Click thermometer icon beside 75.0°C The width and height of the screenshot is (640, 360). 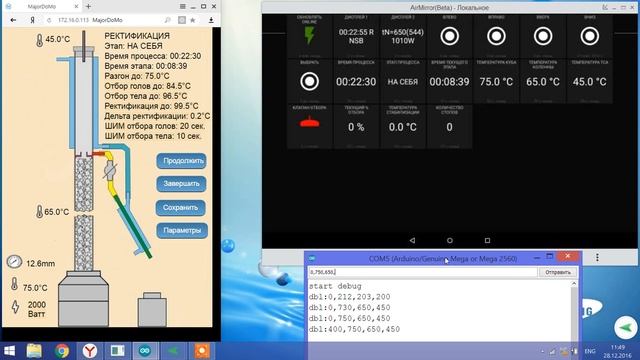point(15,284)
